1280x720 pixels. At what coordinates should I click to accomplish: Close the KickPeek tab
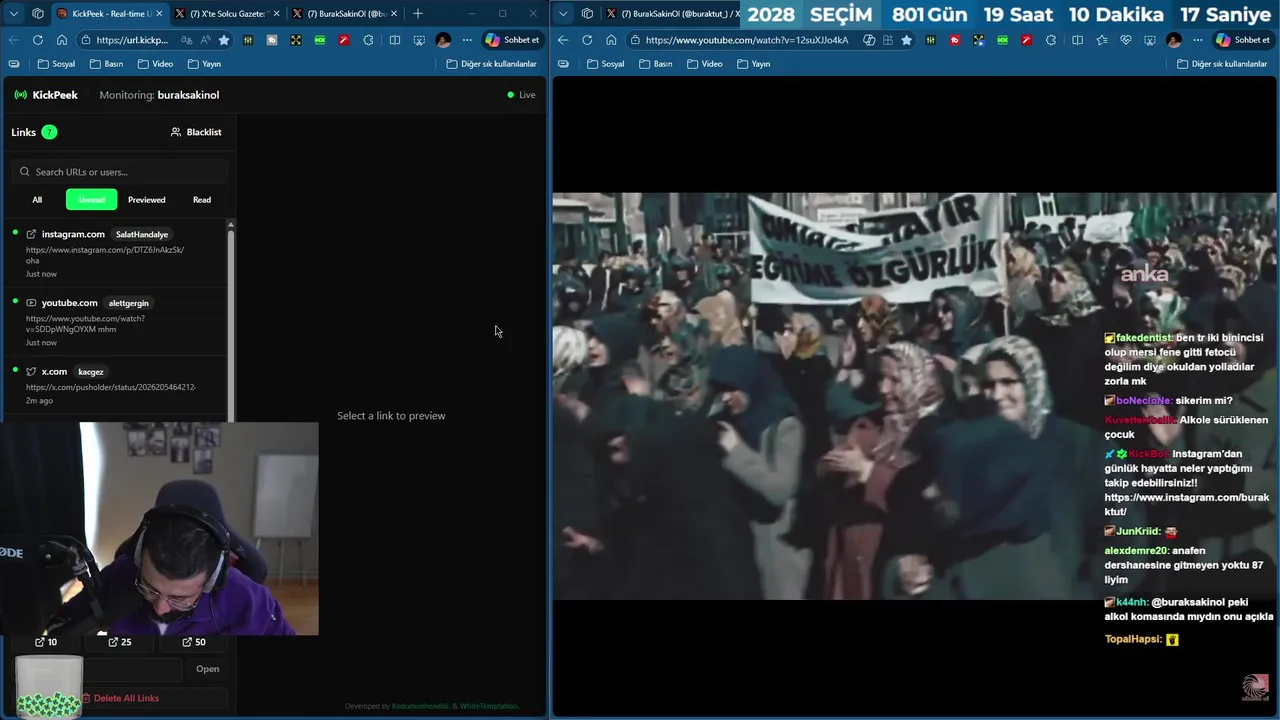(x=159, y=14)
